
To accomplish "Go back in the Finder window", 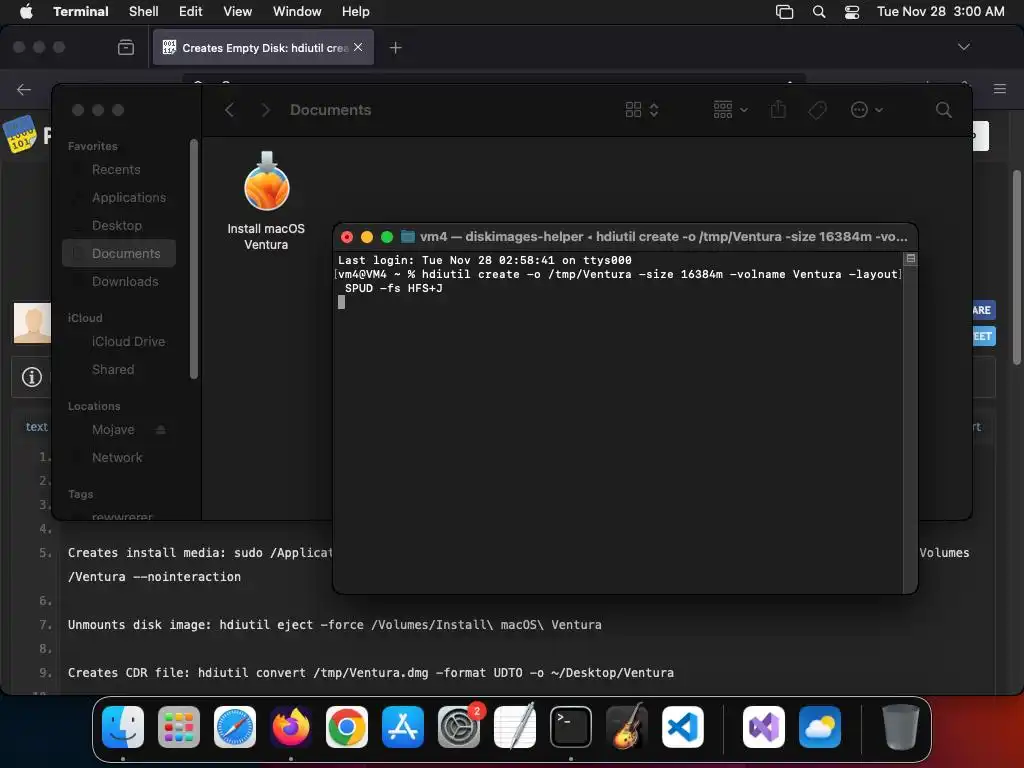I will [229, 110].
